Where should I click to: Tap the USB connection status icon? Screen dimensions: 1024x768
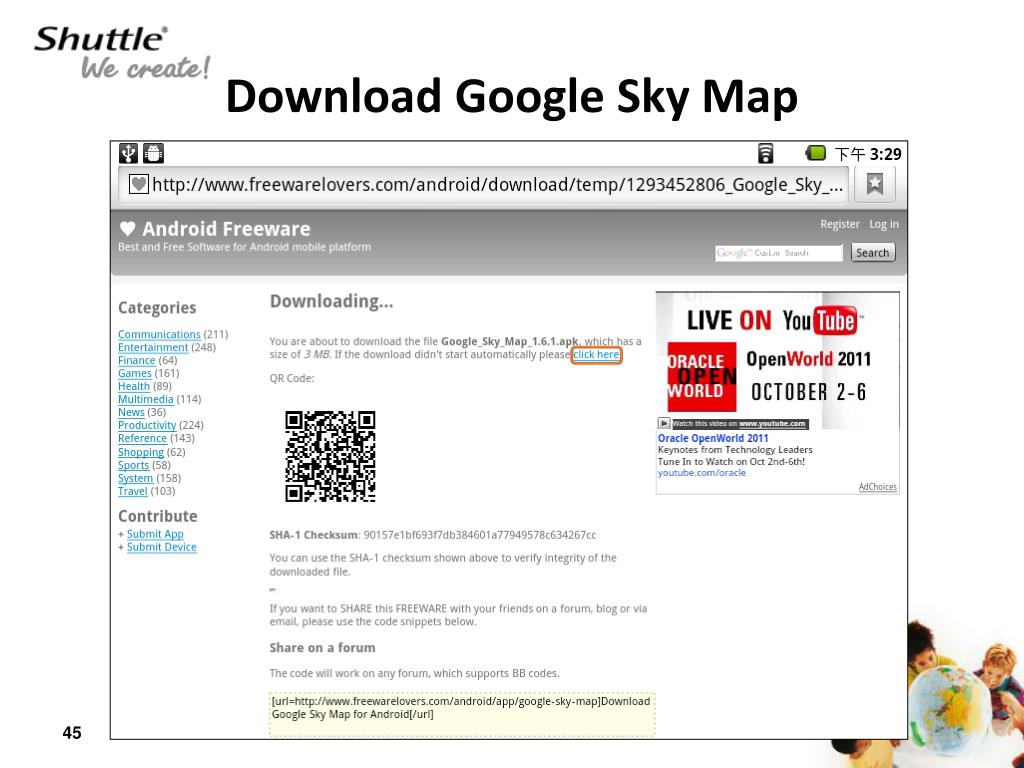(129, 153)
